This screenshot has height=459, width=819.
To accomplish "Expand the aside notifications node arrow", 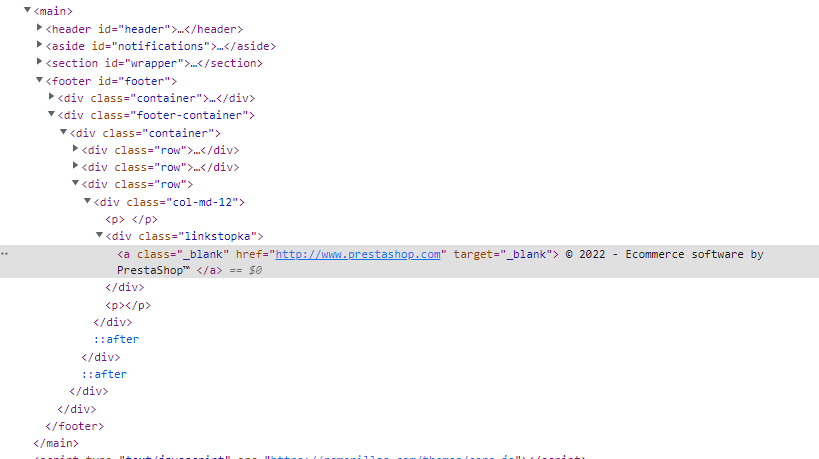I will click(x=39, y=44).
